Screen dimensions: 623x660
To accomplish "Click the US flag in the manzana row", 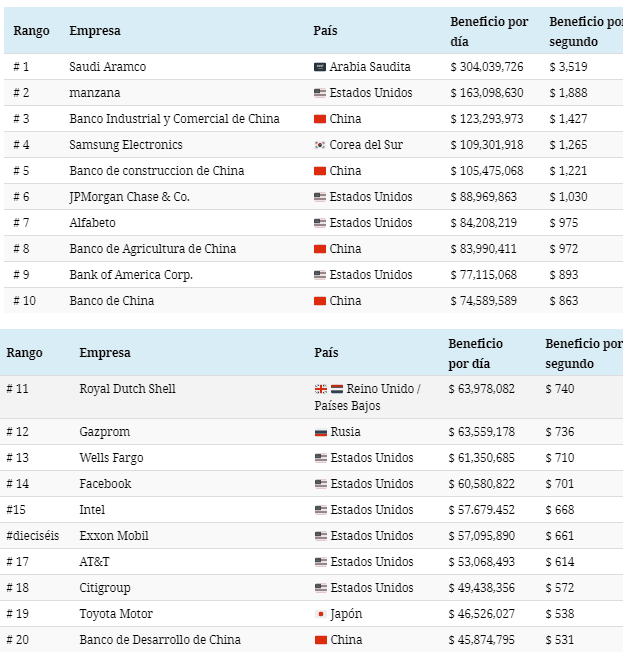I will pos(320,93).
